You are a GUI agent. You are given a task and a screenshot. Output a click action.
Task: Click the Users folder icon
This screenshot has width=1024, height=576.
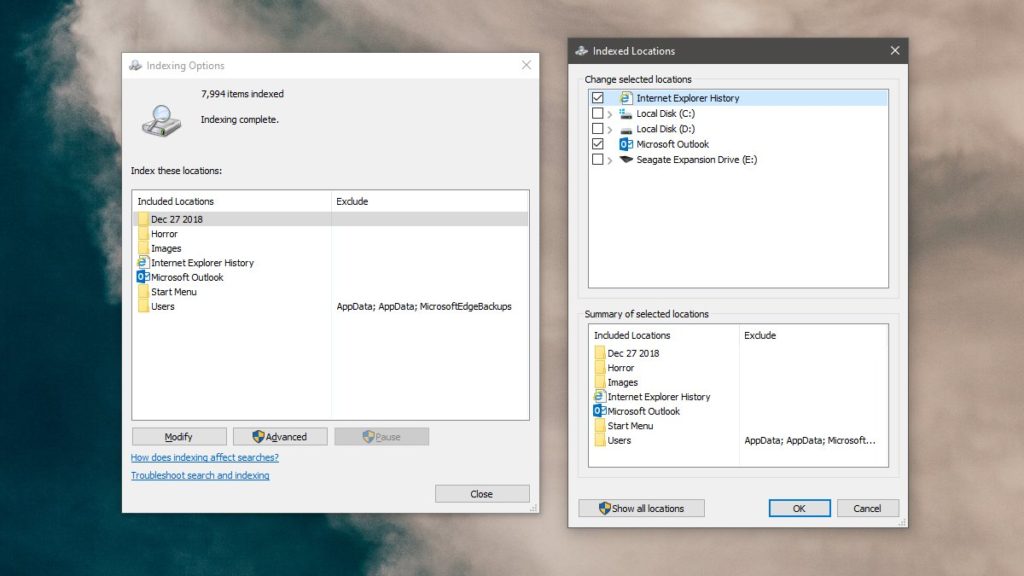point(146,306)
